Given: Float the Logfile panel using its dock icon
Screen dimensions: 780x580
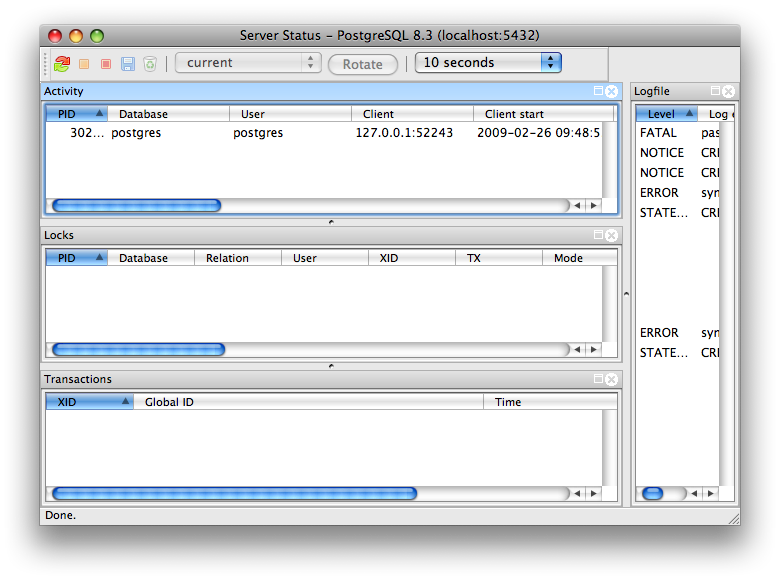Looking at the screenshot, I should pyautogui.click(x=715, y=91).
